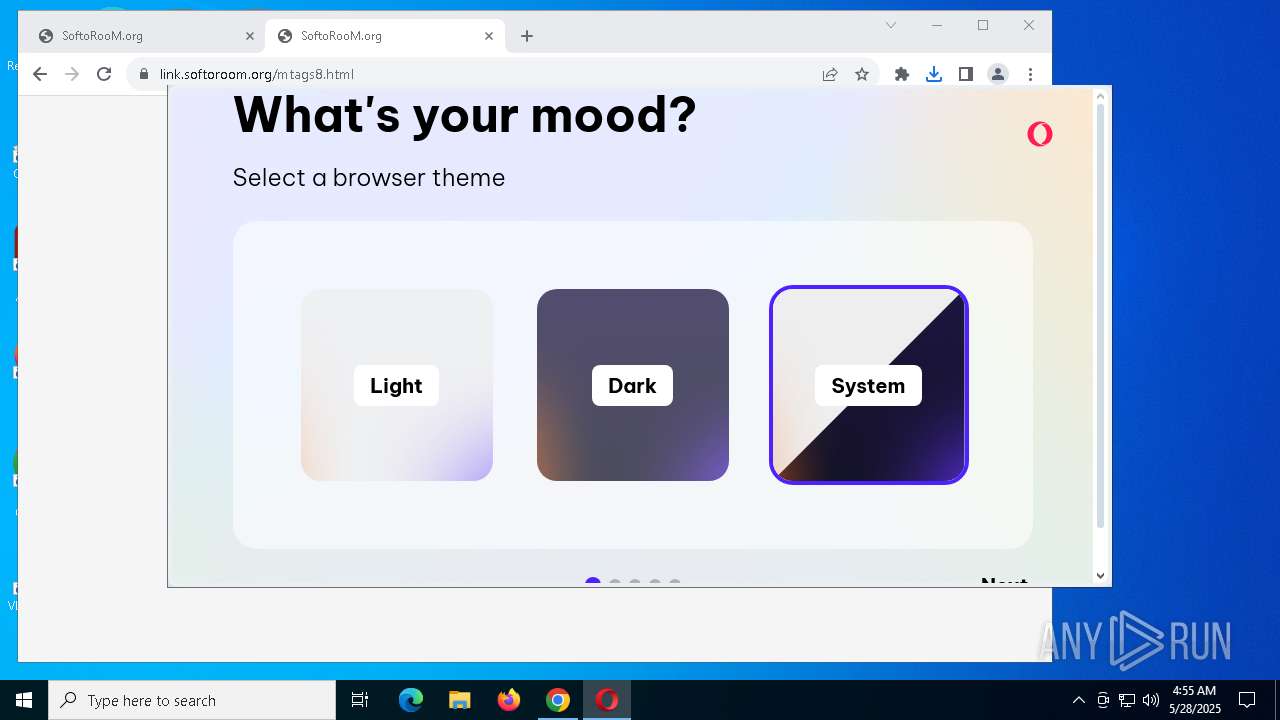
Task: Open the tab search chevron
Action: [891, 25]
